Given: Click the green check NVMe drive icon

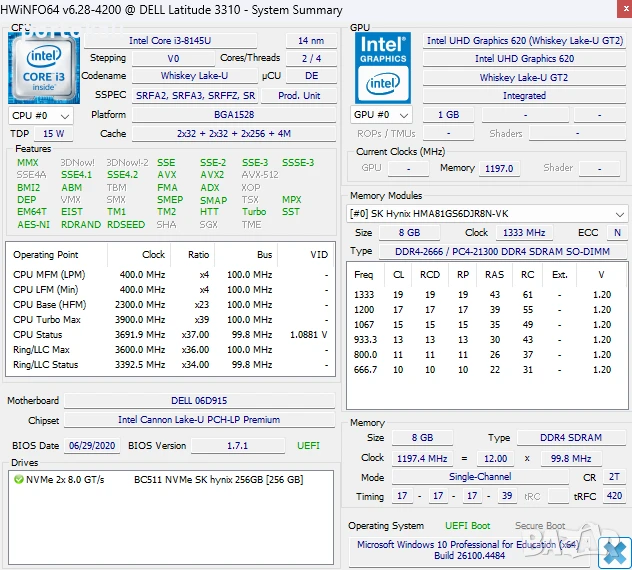Looking at the screenshot, I should 19,479.
